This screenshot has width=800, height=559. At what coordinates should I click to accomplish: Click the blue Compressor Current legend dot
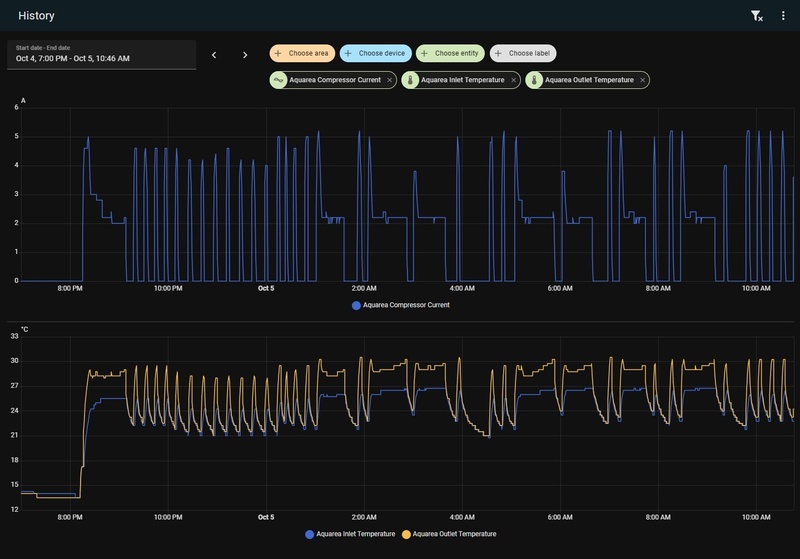(356, 306)
